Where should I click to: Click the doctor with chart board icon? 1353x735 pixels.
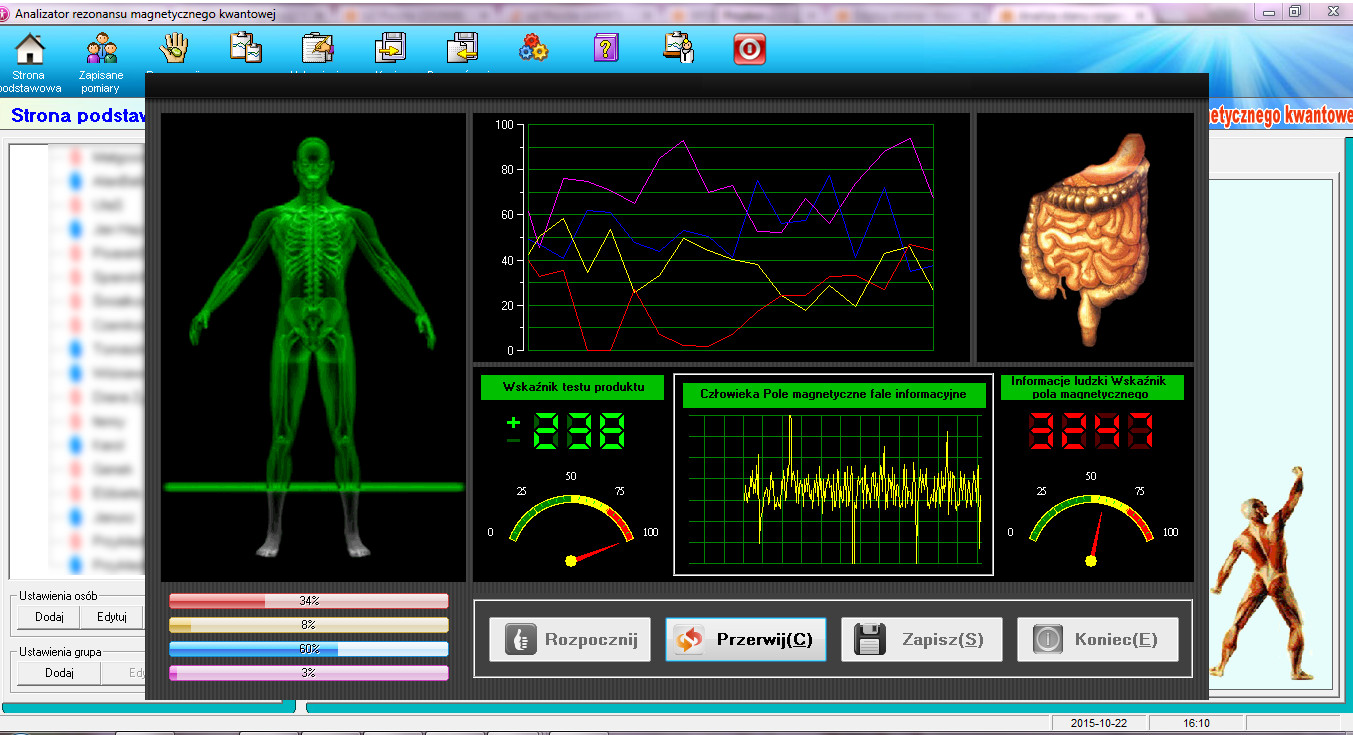(679, 48)
